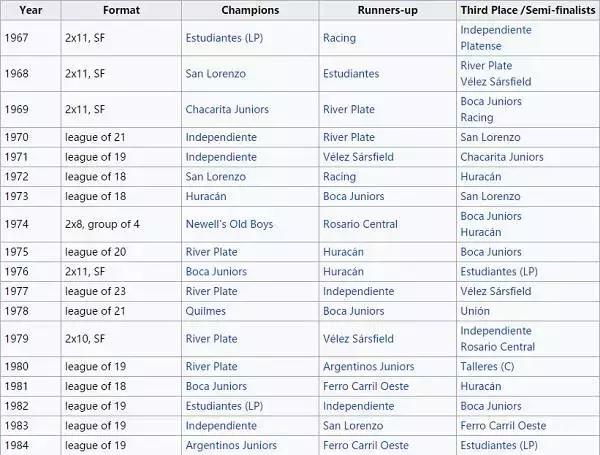Click 1981 runners-up Ferro Carril Oeste link
This screenshot has width=600, height=455.
pos(366,386)
